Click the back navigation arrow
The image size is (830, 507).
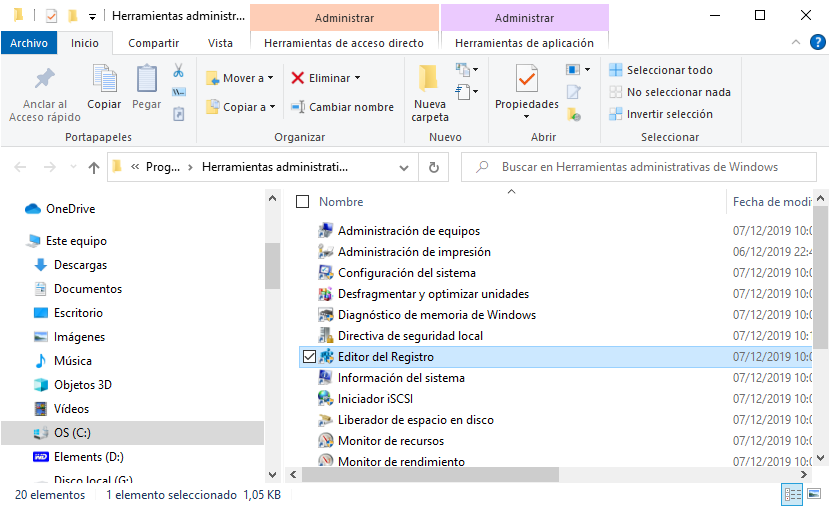point(20,167)
